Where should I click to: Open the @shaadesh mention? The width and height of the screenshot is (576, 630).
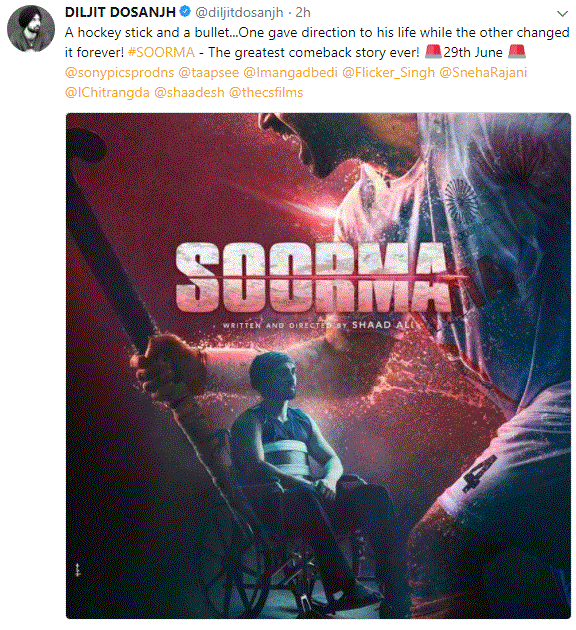189,93
